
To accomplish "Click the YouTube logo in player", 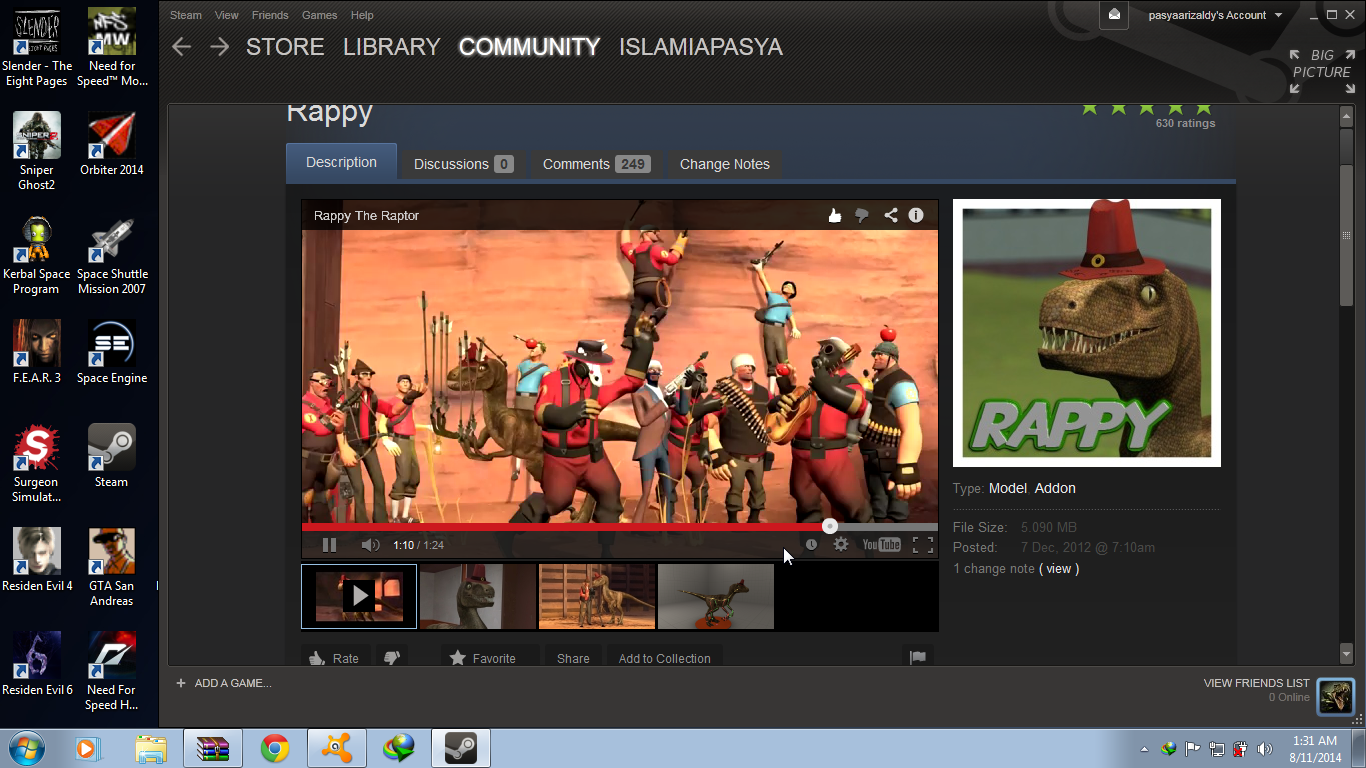I will tap(882, 545).
